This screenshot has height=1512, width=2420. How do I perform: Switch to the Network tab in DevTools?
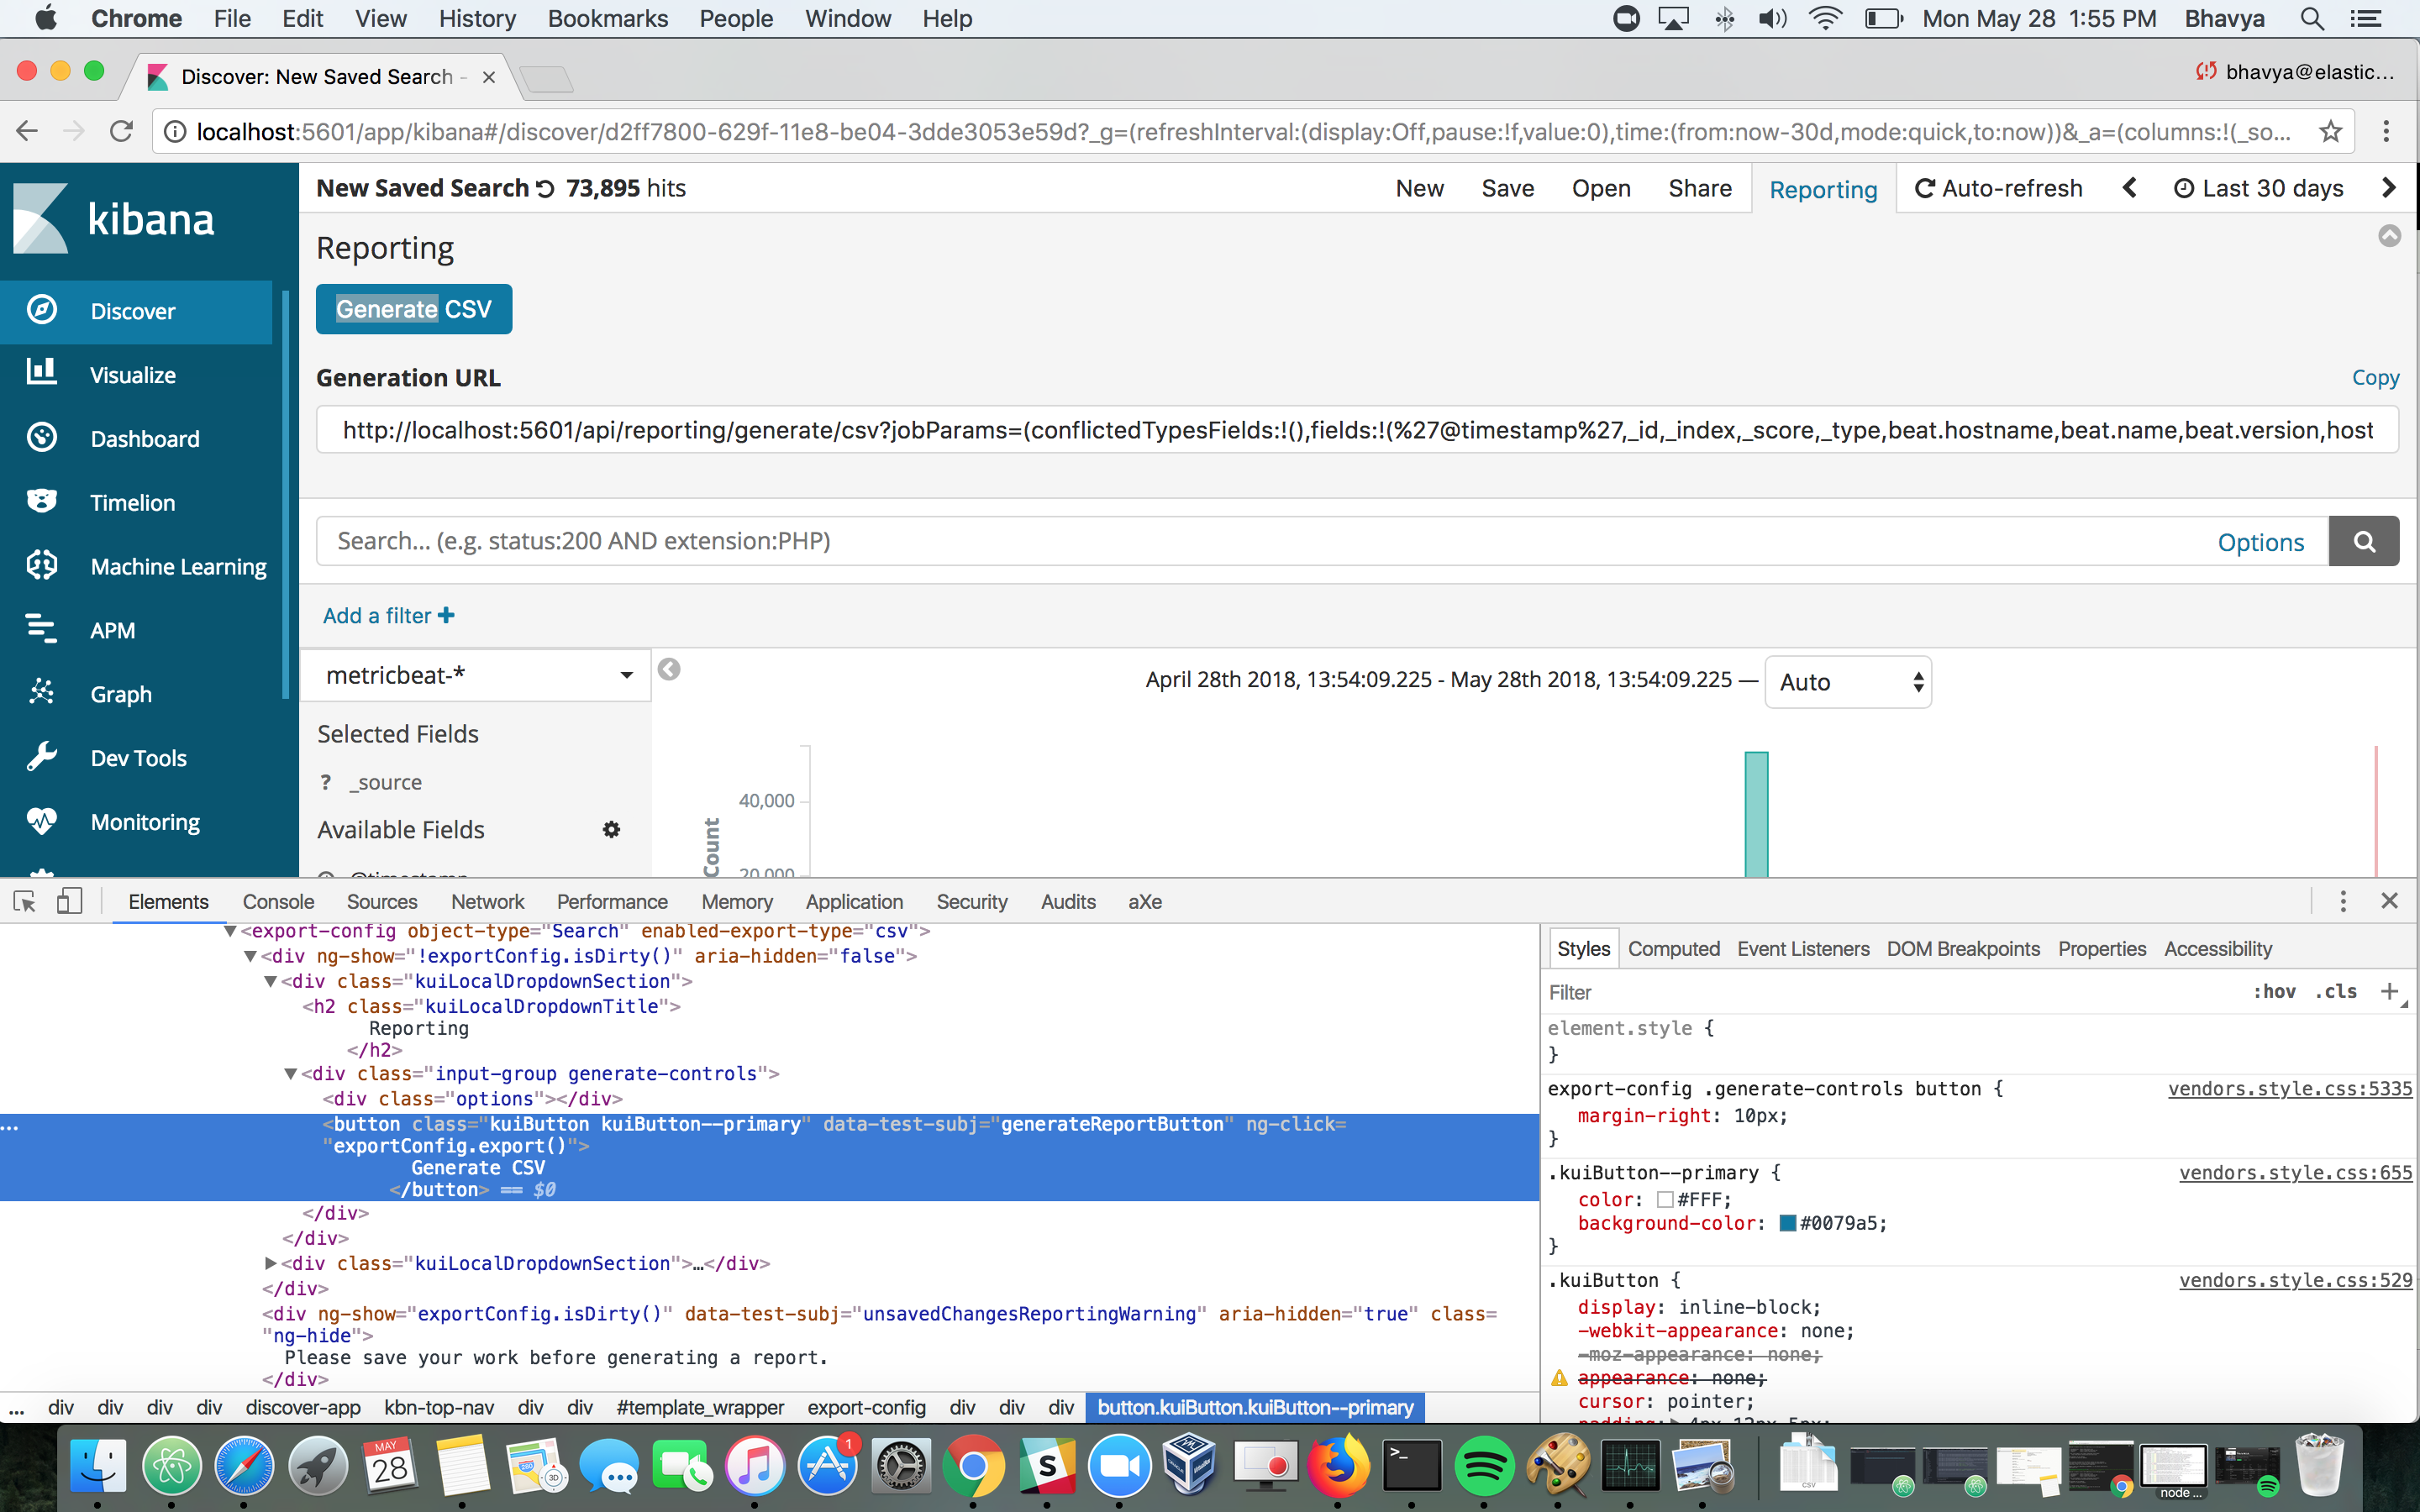click(487, 901)
